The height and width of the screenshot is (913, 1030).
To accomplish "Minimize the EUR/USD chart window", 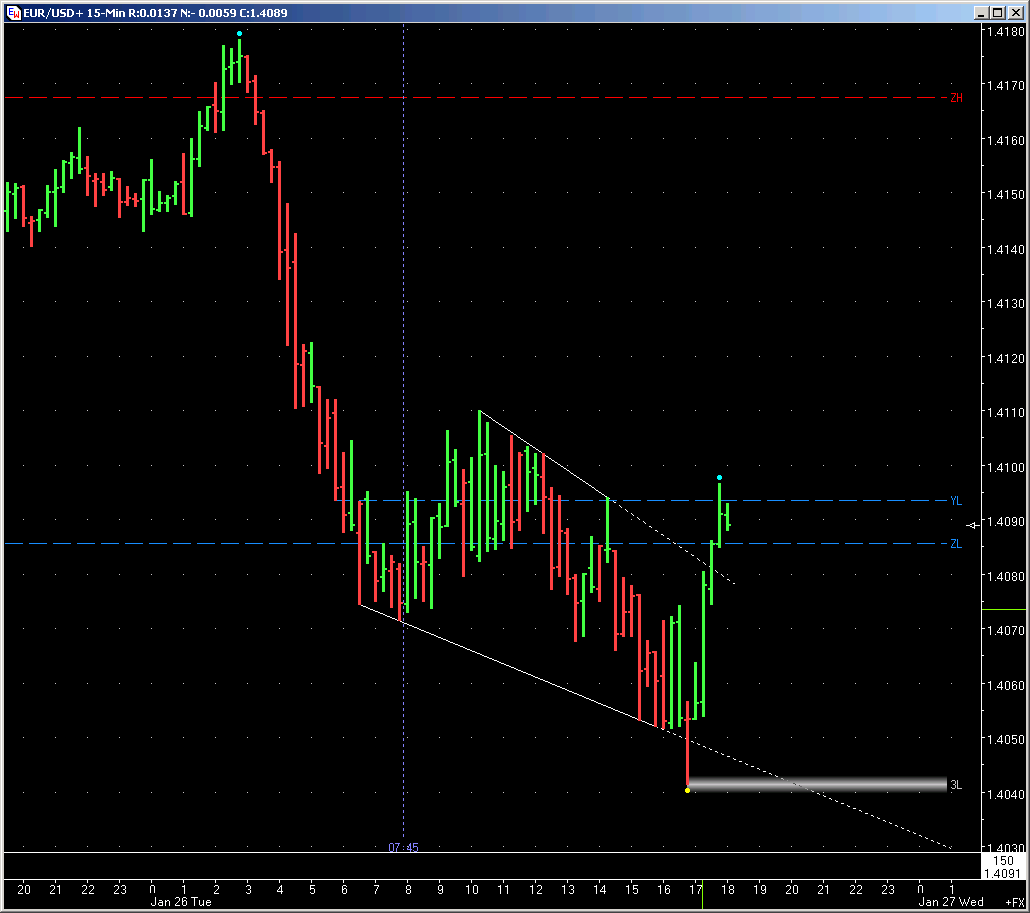I will (981, 12).
